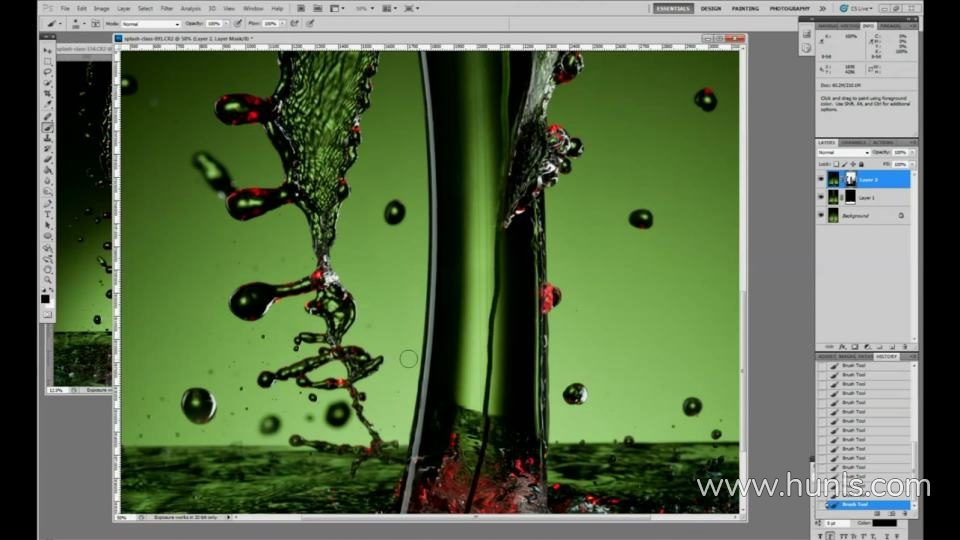Open the brush Mode dropdown

click(x=151, y=24)
